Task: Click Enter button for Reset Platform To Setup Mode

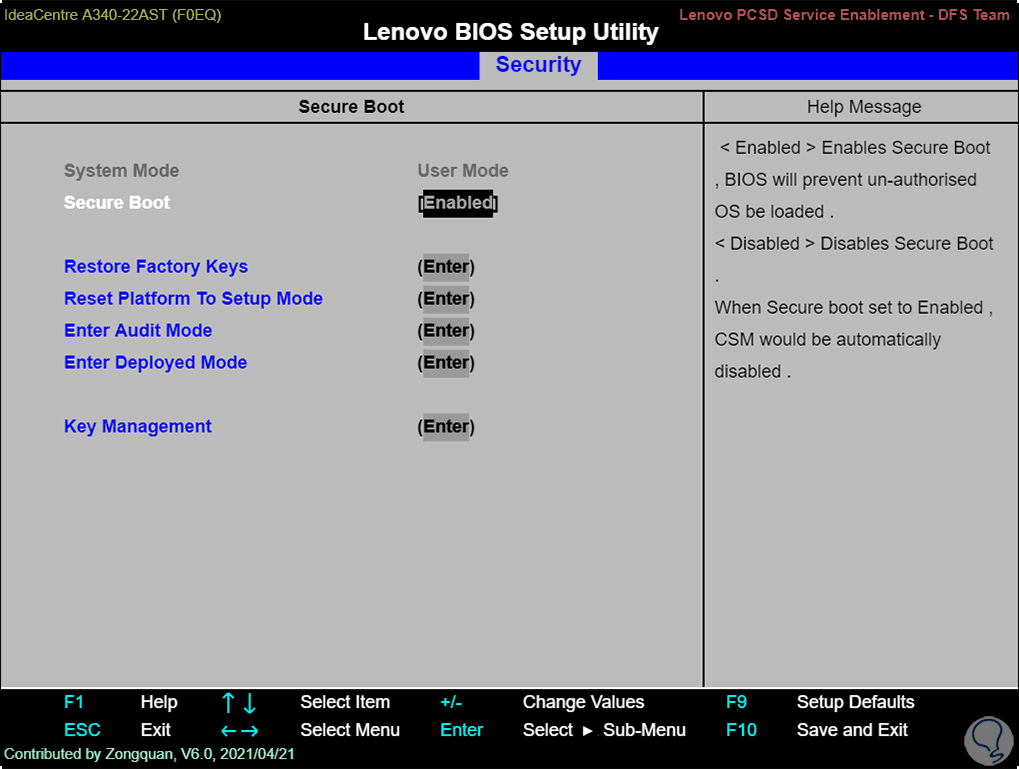Action: coord(446,299)
